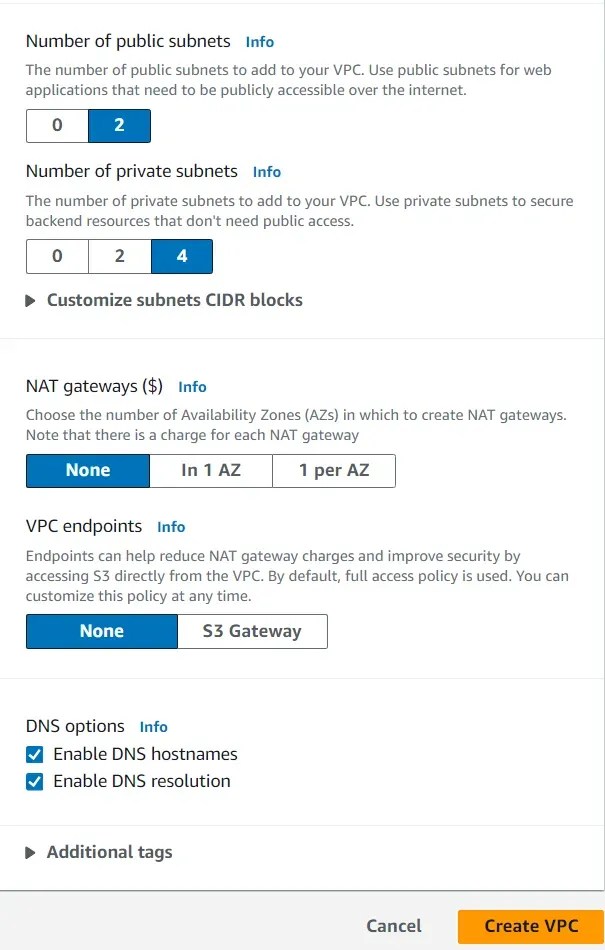This screenshot has width=605, height=950.
Task: Open Info for private subnets
Action: (266, 172)
